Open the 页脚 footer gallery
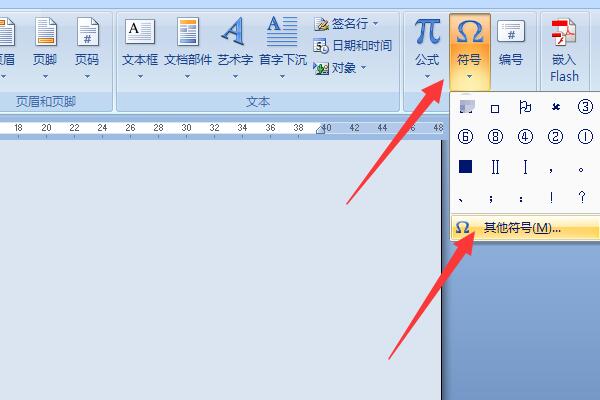 pos(45,47)
